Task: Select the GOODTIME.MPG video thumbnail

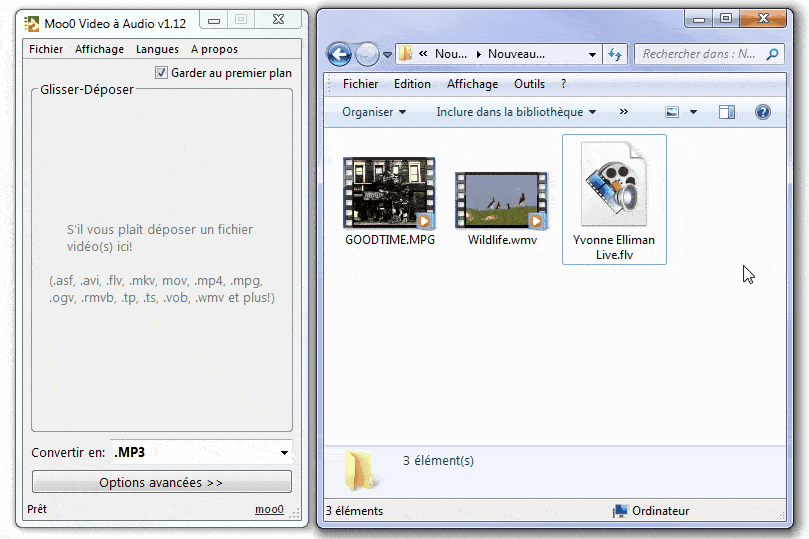Action: [389, 193]
